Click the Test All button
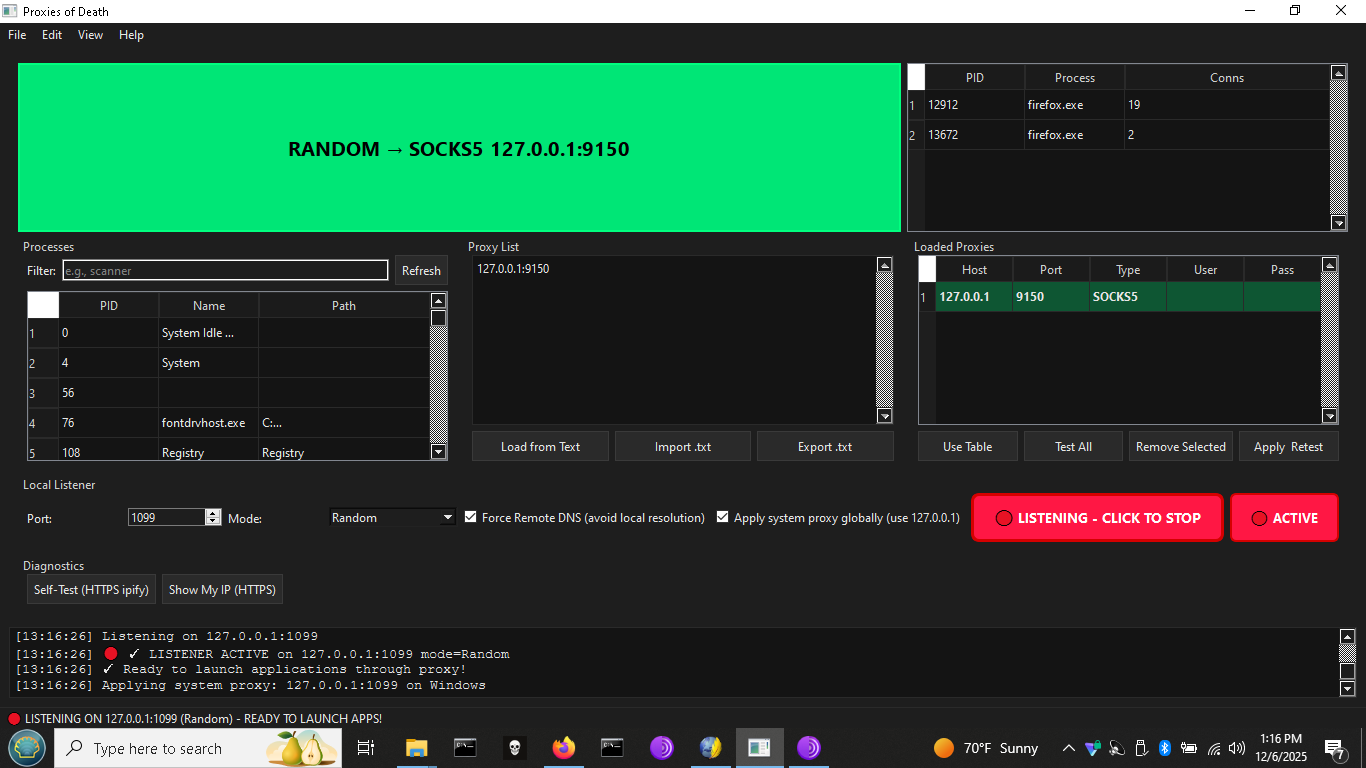The height and width of the screenshot is (768, 1366). point(1073,447)
